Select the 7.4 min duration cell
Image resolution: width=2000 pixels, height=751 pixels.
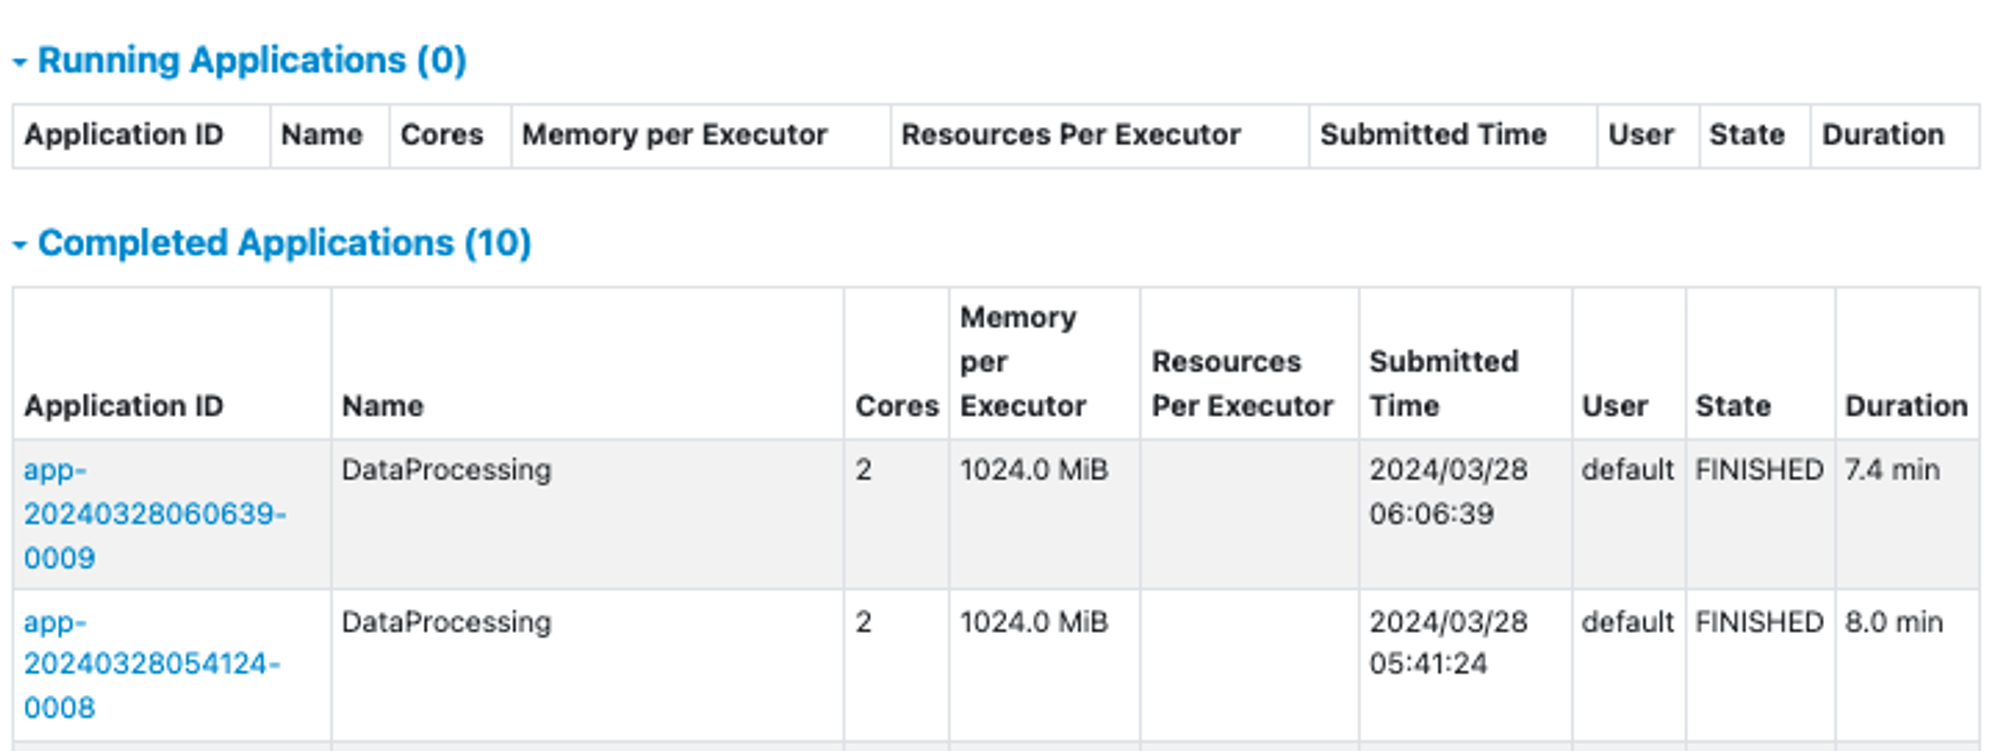click(1892, 470)
